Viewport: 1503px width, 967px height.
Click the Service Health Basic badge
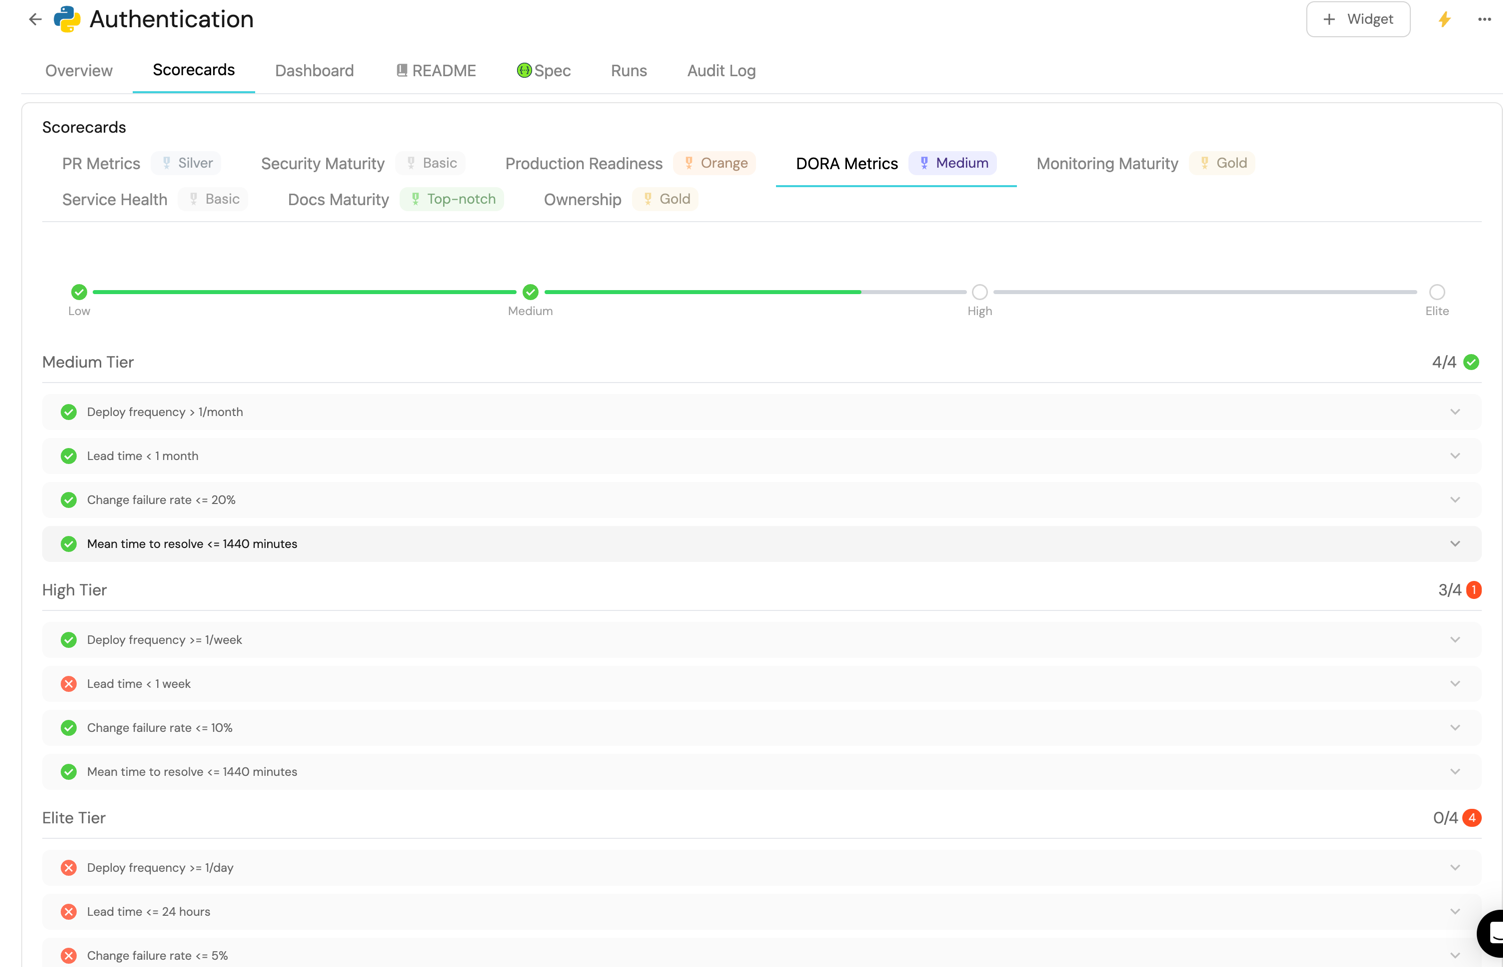tap(214, 199)
